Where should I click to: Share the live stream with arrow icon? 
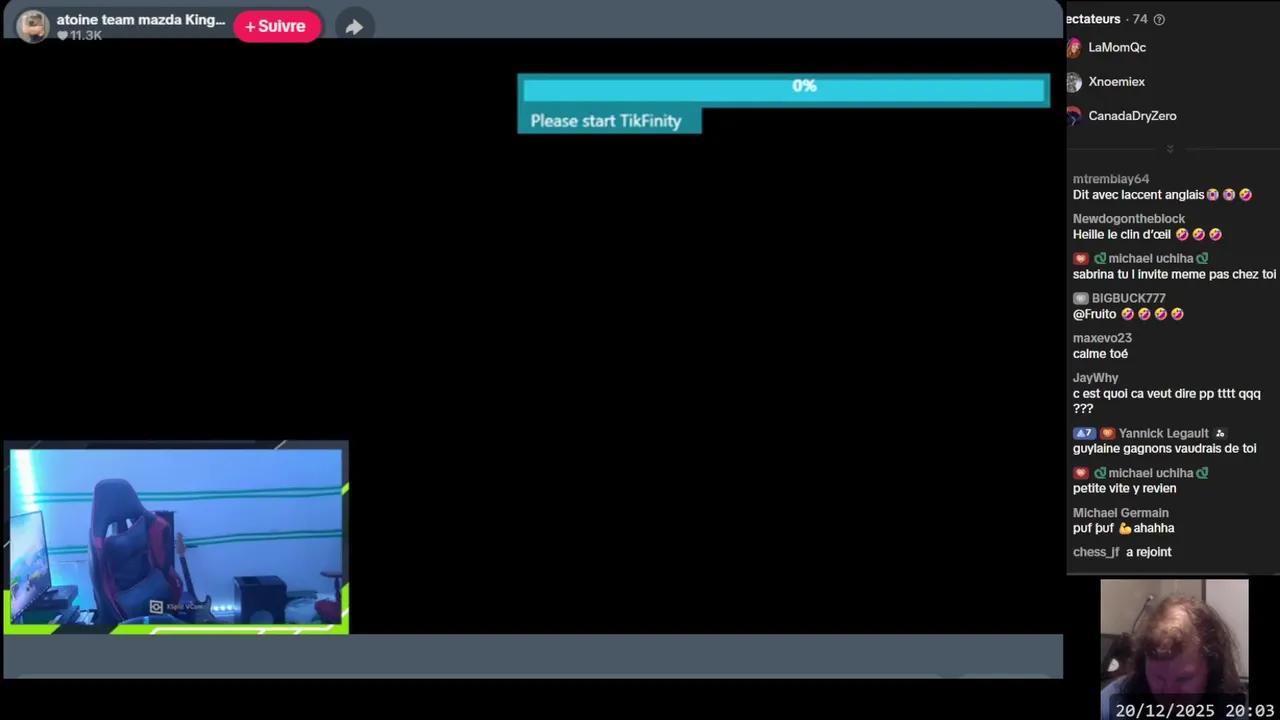pyautogui.click(x=354, y=27)
